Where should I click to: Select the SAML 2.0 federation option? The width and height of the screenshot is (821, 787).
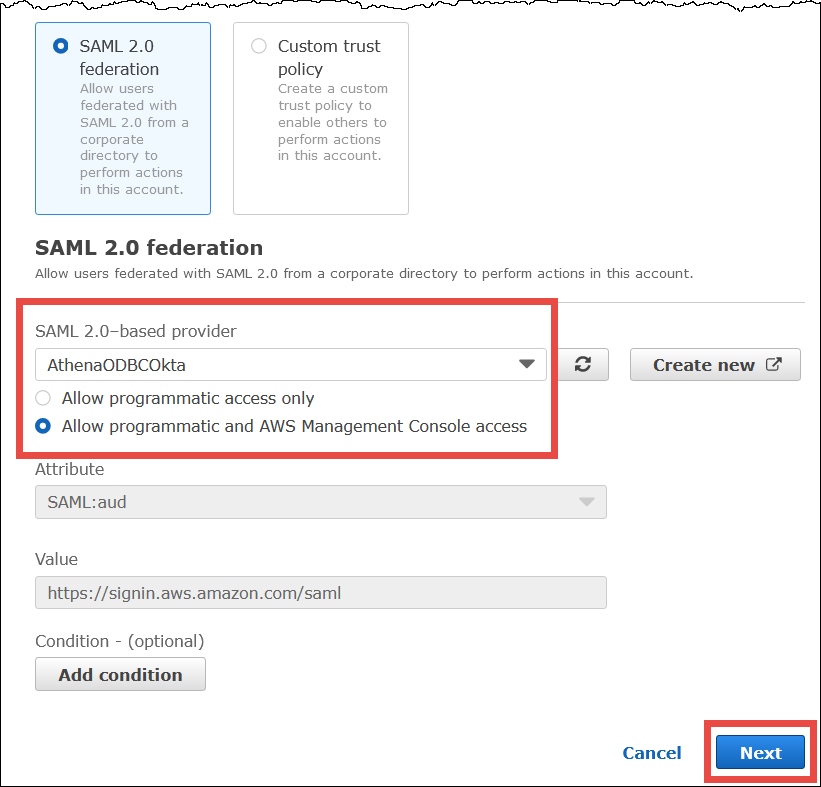click(x=60, y=45)
